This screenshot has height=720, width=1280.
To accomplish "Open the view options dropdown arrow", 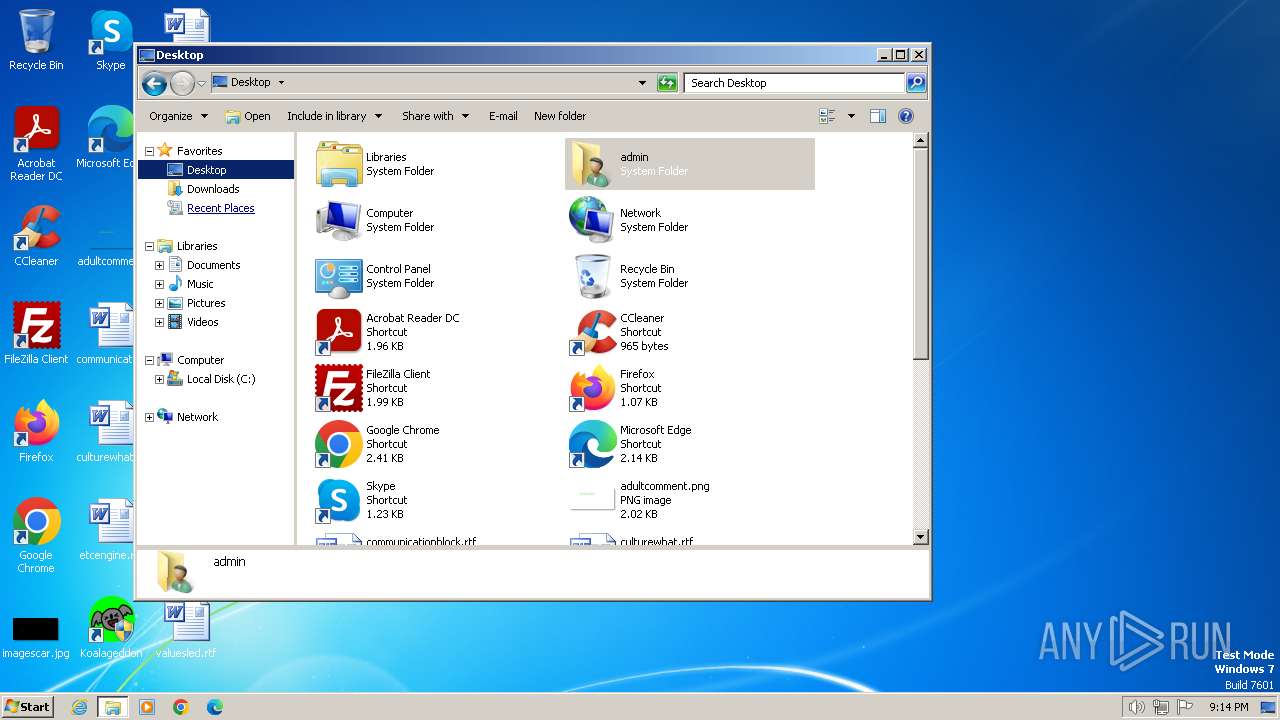I will (x=851, y=116).
